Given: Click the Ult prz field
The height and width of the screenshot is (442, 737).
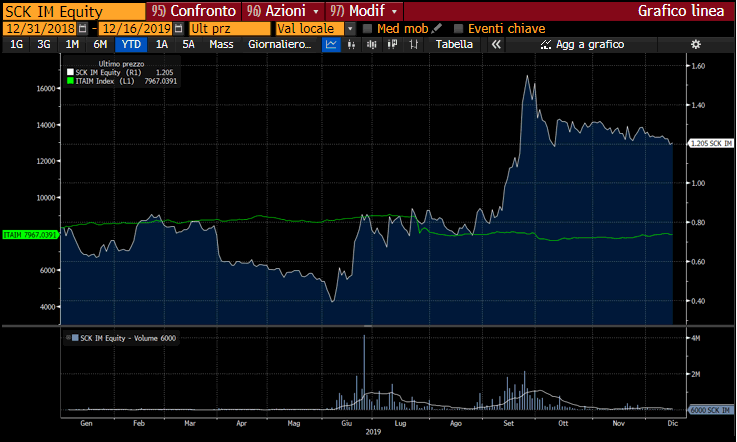Looking at the screenshot, I should point(230,29).
